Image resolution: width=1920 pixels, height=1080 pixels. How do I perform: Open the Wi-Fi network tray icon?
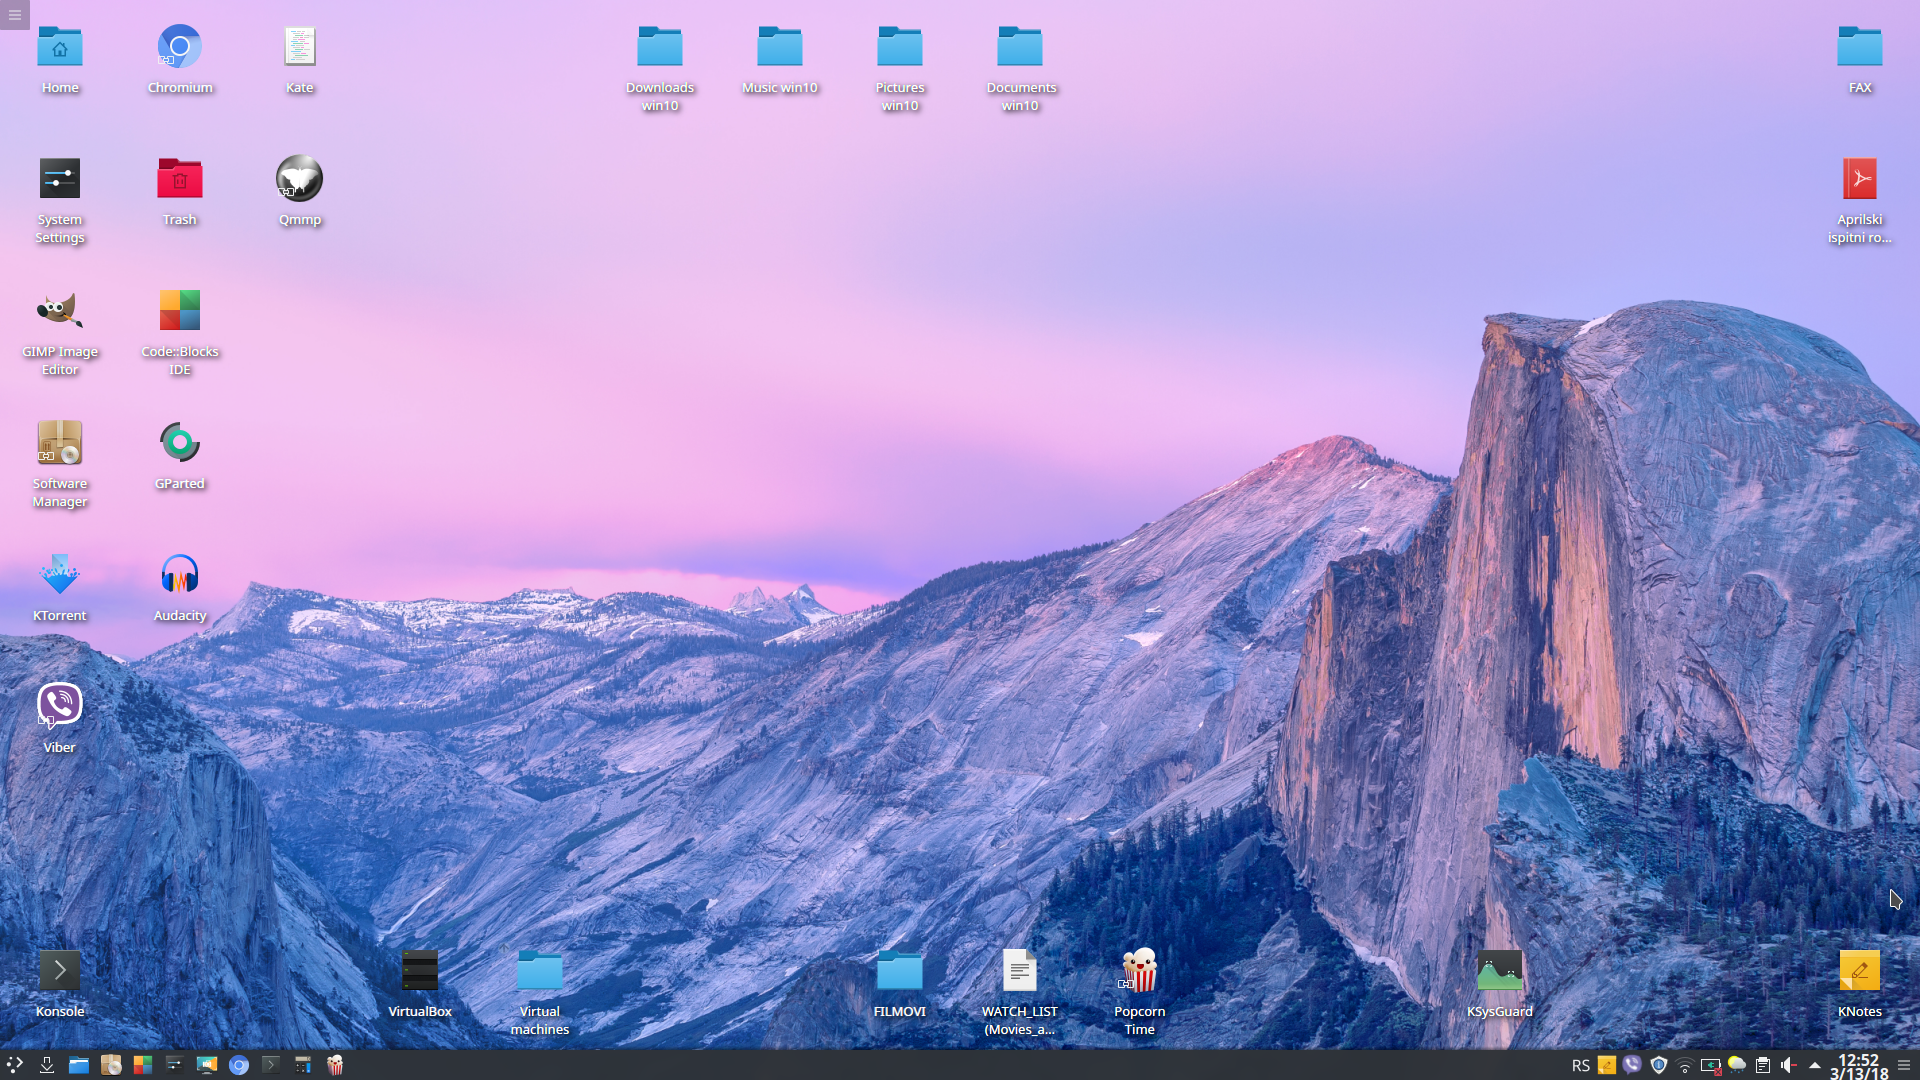click(1685, 1065)
